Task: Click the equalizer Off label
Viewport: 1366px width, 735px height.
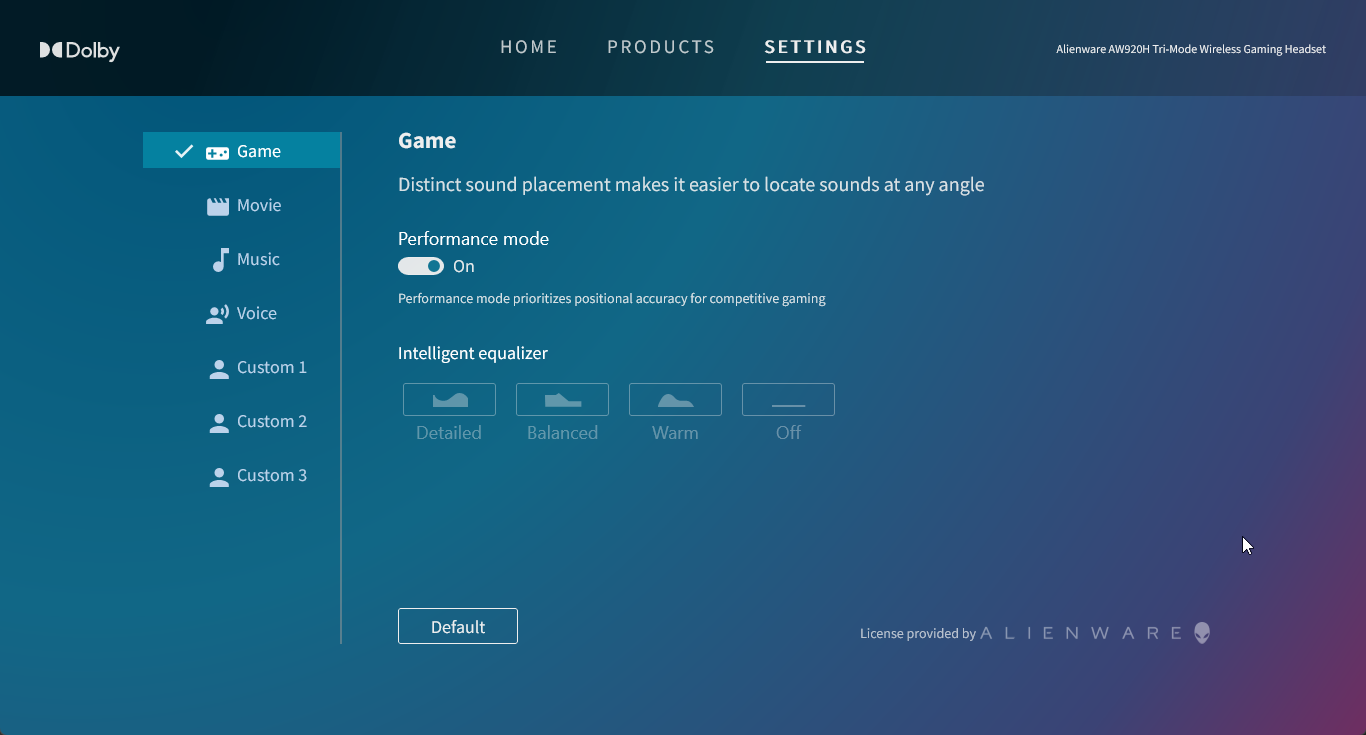Action: 788,433
